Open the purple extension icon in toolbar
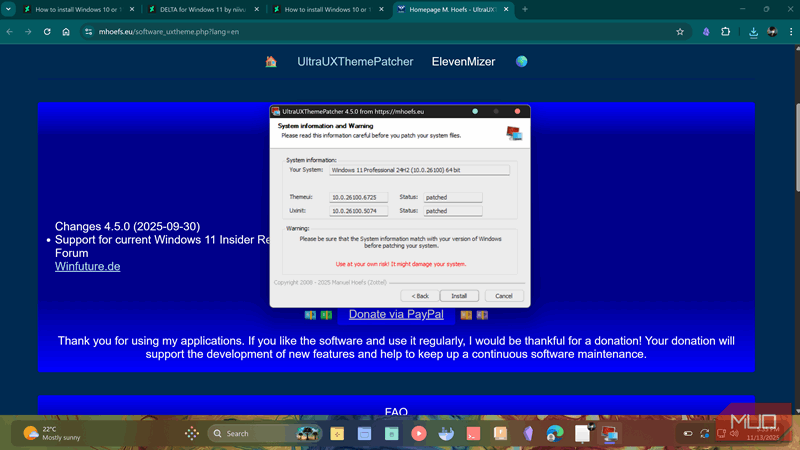Image resolution: width=800 pixels, height=450 pixels. click(706, 32)
